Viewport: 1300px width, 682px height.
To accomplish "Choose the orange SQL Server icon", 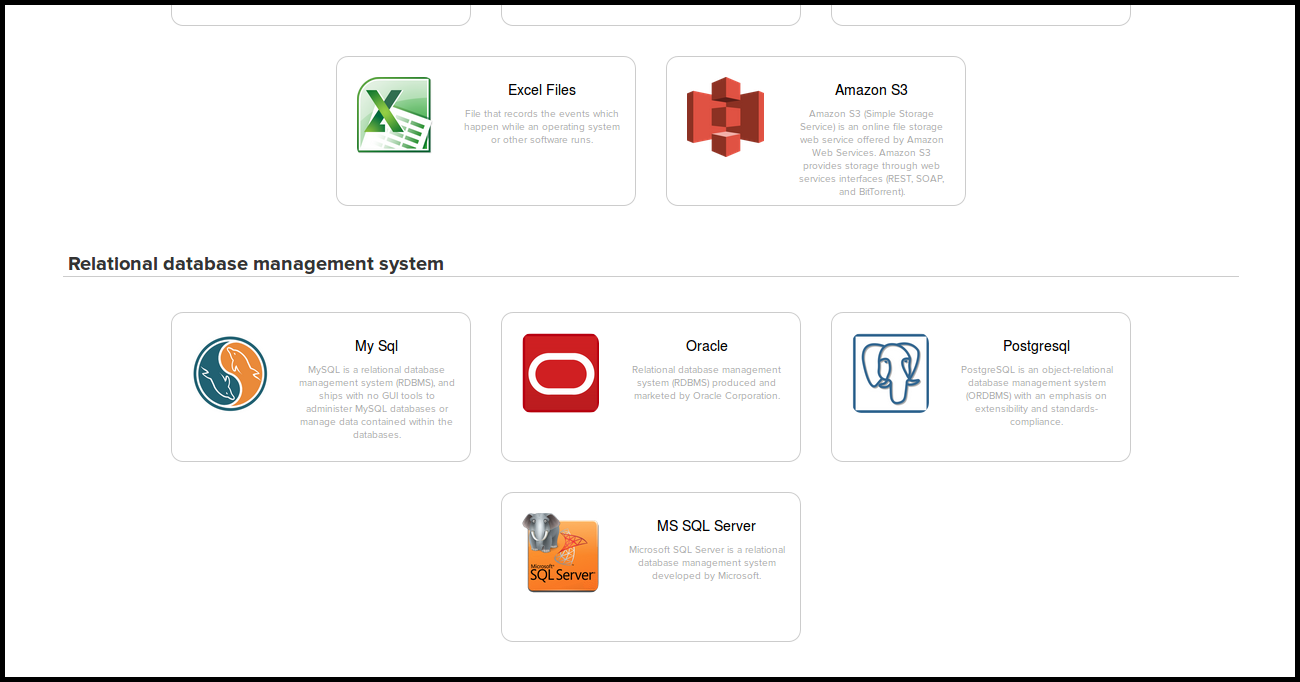I will click(562, 552).
